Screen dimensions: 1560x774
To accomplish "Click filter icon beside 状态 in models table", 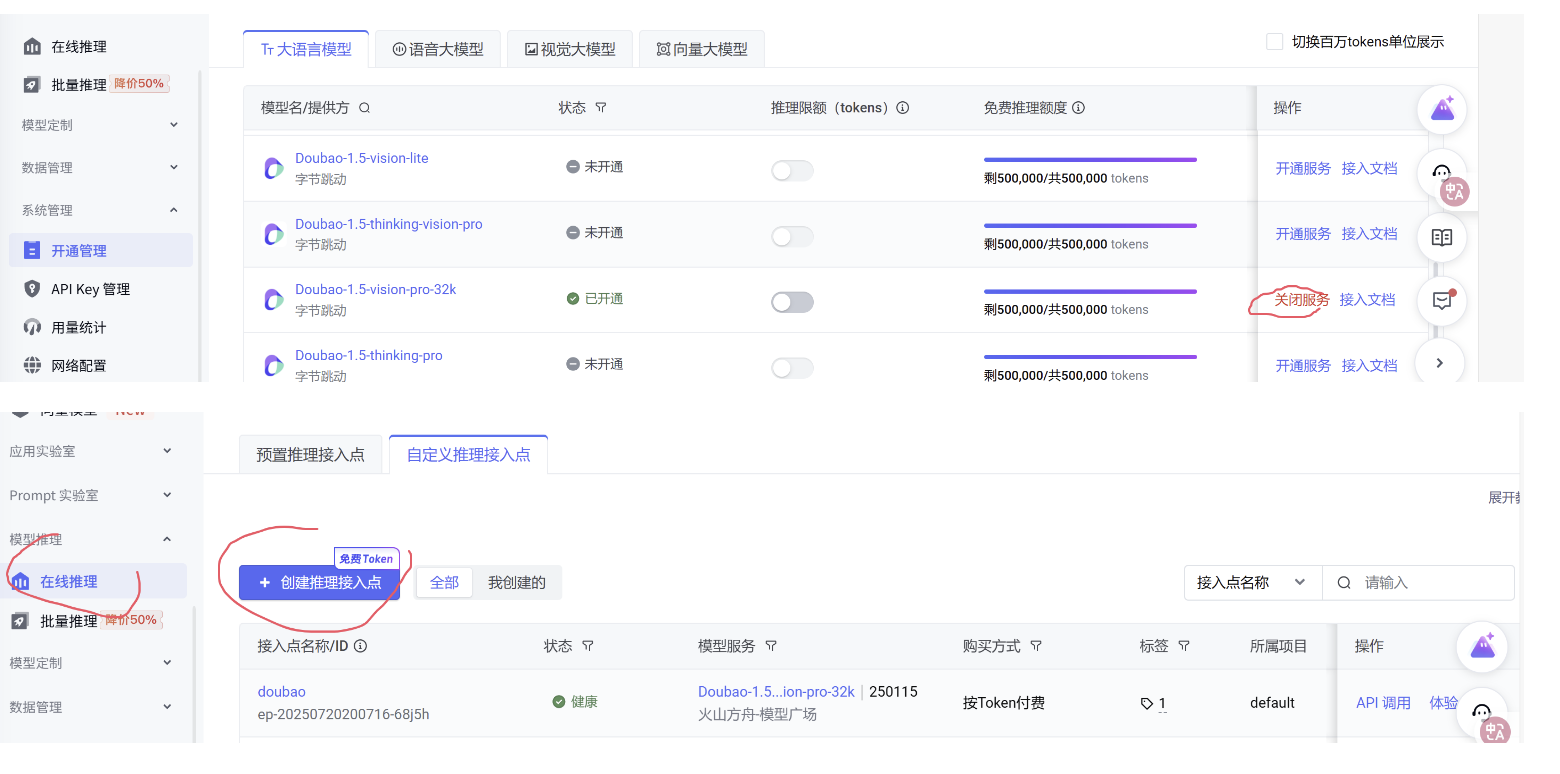I will [x=600, y=108].
